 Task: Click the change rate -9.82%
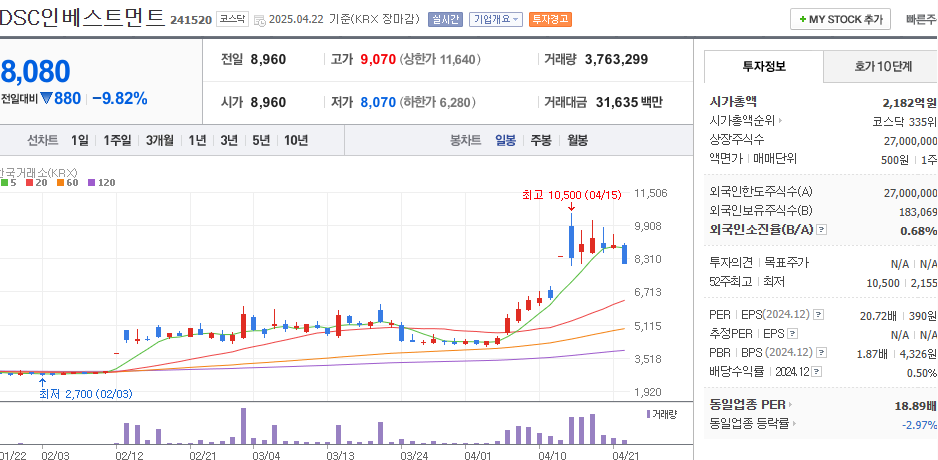point(120,99)
